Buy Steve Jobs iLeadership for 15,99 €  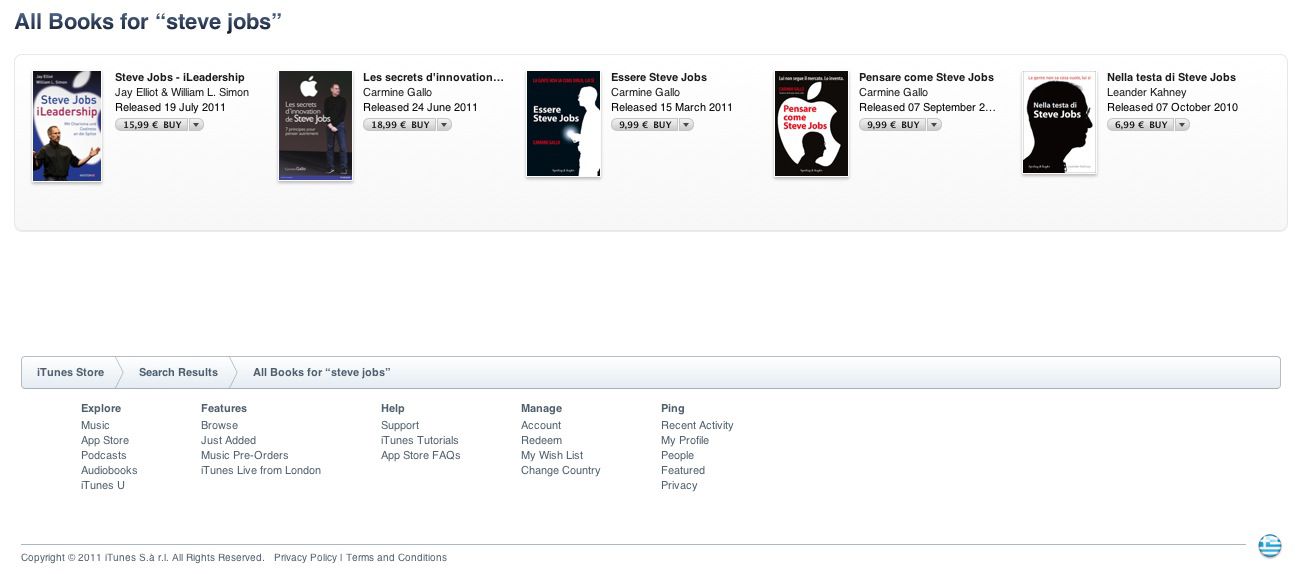pos(151,125)
